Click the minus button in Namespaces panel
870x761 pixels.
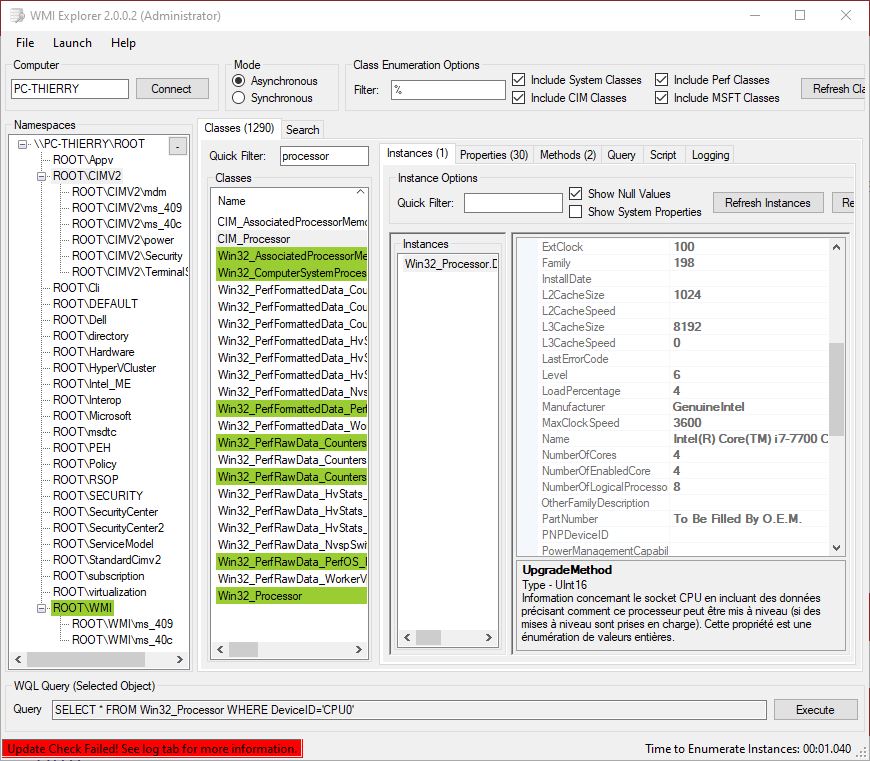coord(177,147)
